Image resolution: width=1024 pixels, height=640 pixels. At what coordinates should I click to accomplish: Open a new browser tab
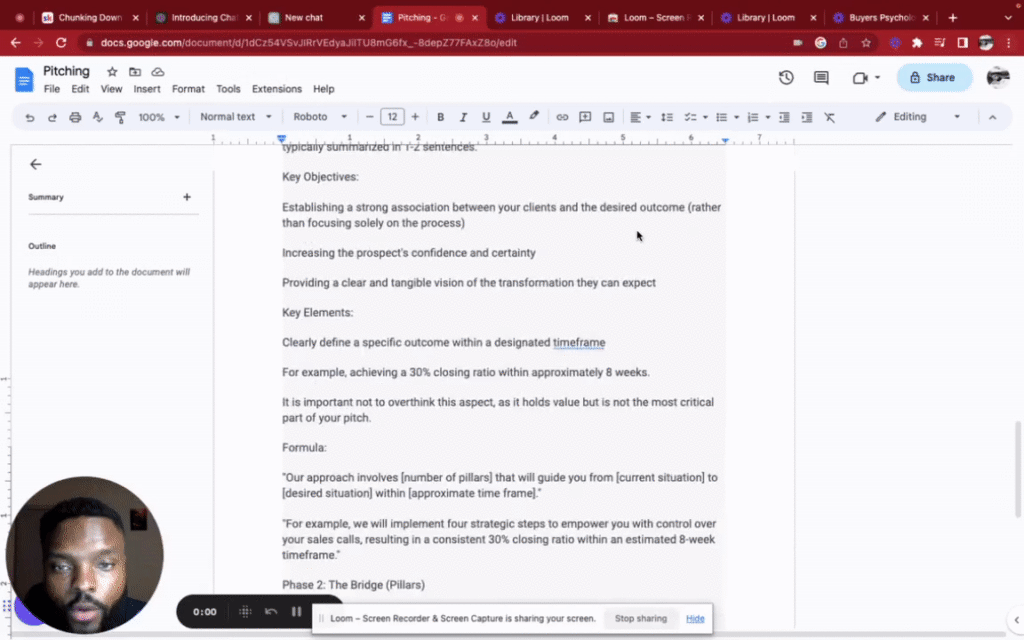[x=952, y=18]
